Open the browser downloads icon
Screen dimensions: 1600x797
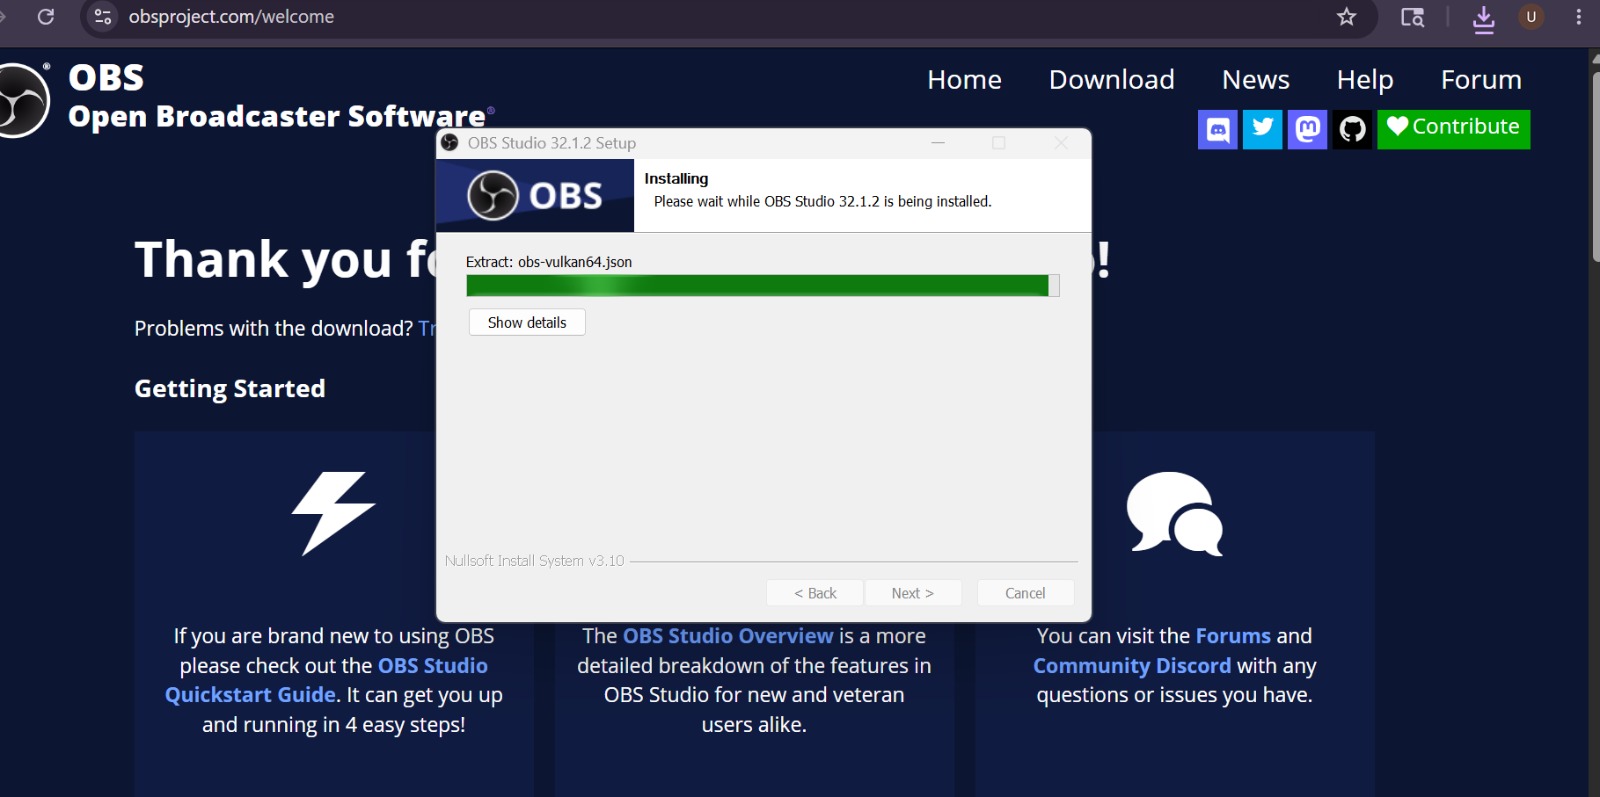coord(1484,18)
